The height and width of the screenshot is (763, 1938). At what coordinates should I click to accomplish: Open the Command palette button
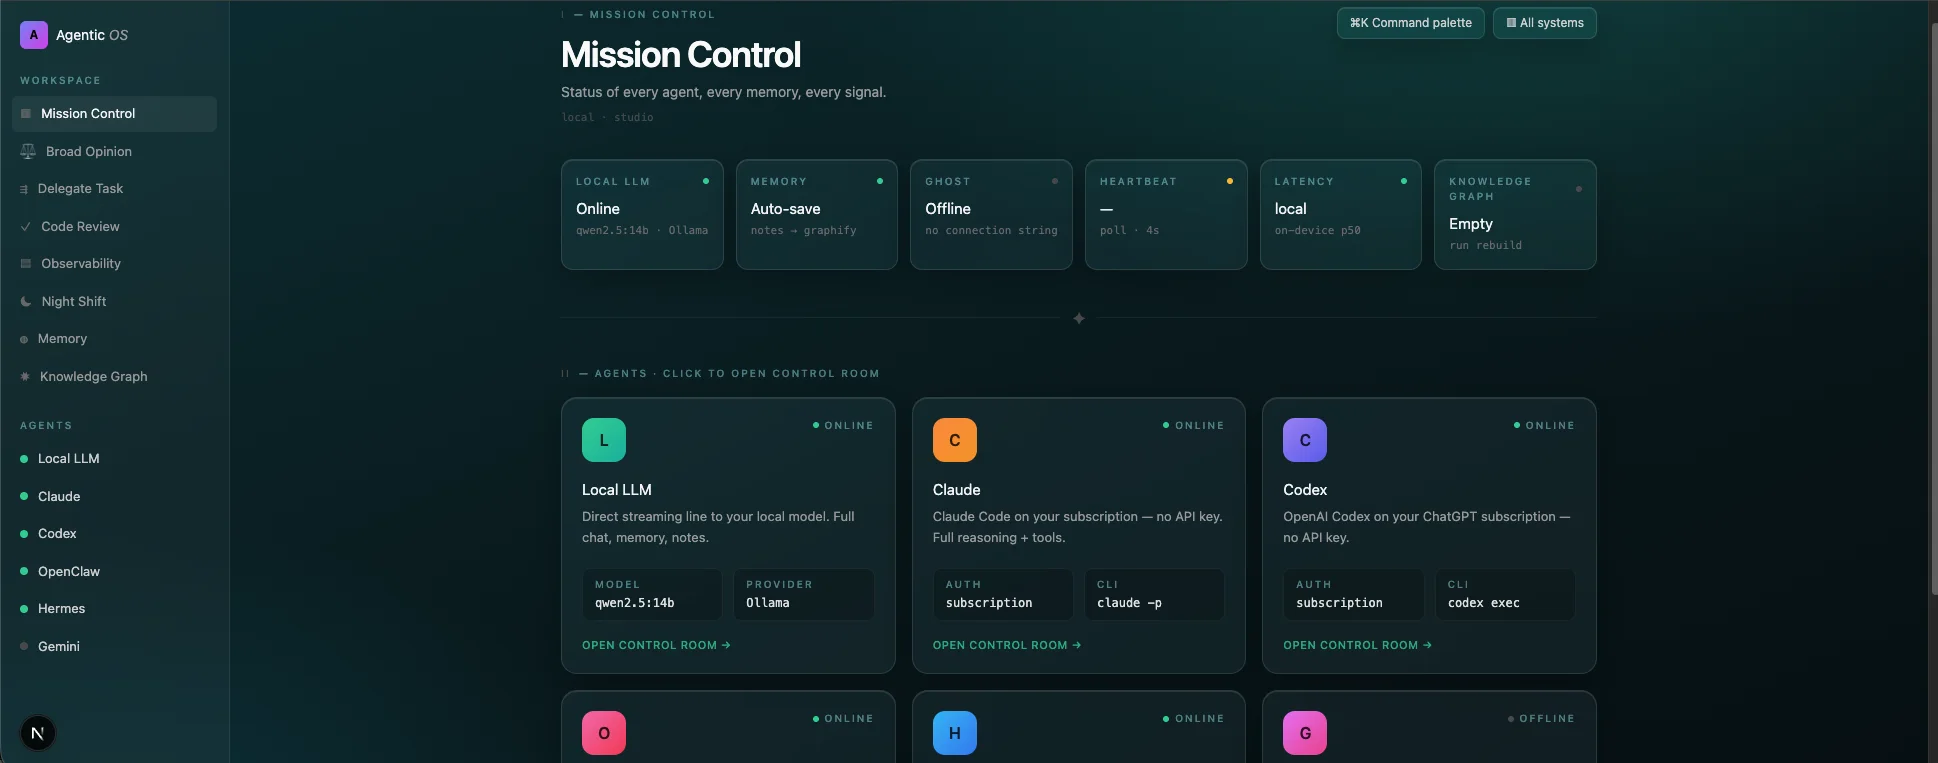[1410, 23]
